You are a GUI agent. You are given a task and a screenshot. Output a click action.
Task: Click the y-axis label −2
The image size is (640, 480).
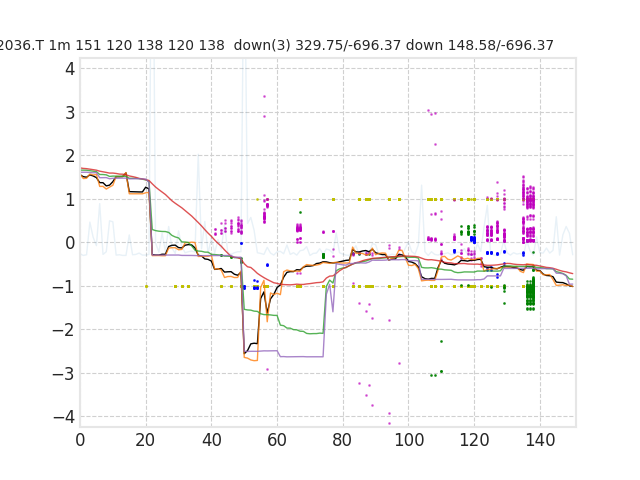pos(64,330)
